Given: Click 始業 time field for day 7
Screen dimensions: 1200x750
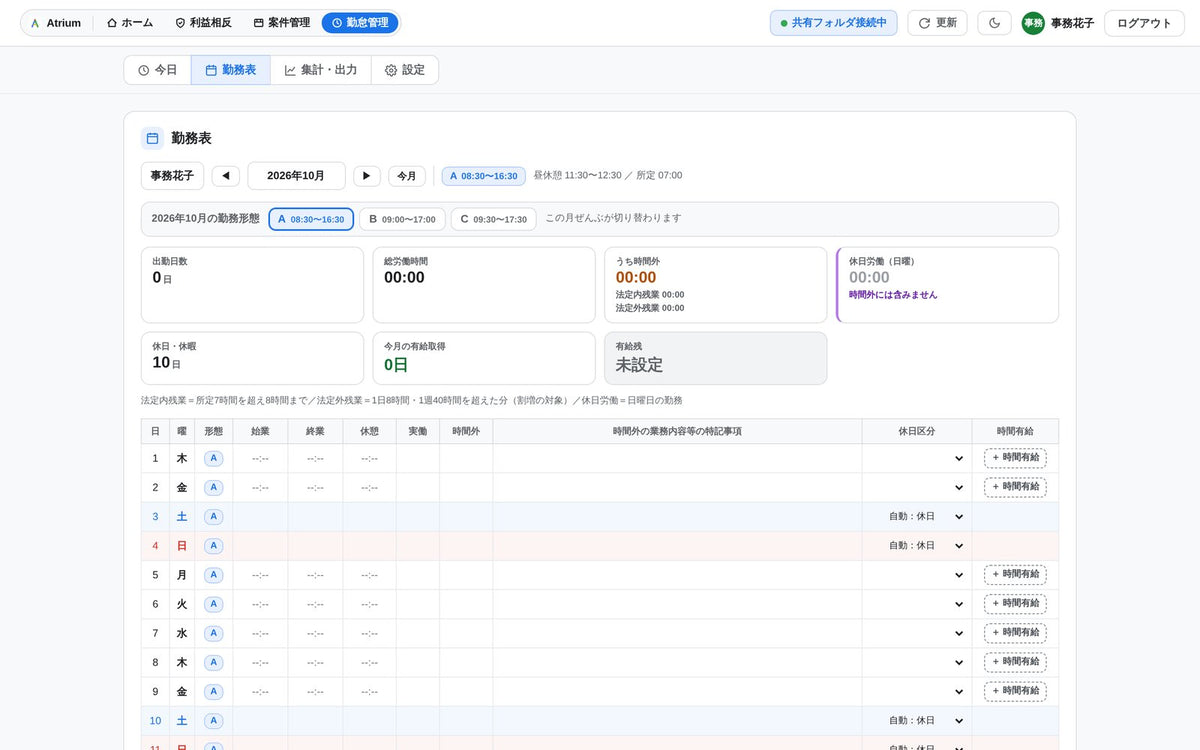Looking at the screenshot, I should click(x=260, y=633).
